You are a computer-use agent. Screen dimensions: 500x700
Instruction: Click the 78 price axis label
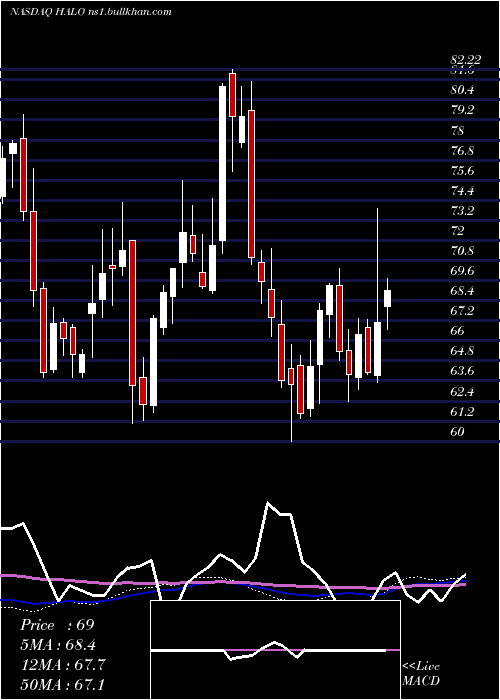tap(458, 131)
